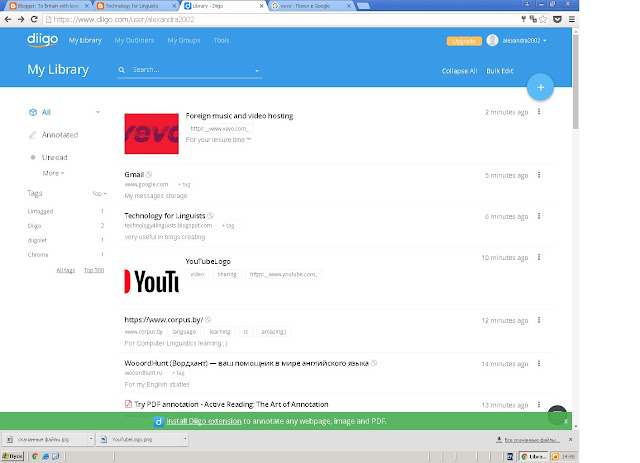Screen dimensions: 640x463
Task: Click Install Diigo extension link
Action: pos(204,421)
